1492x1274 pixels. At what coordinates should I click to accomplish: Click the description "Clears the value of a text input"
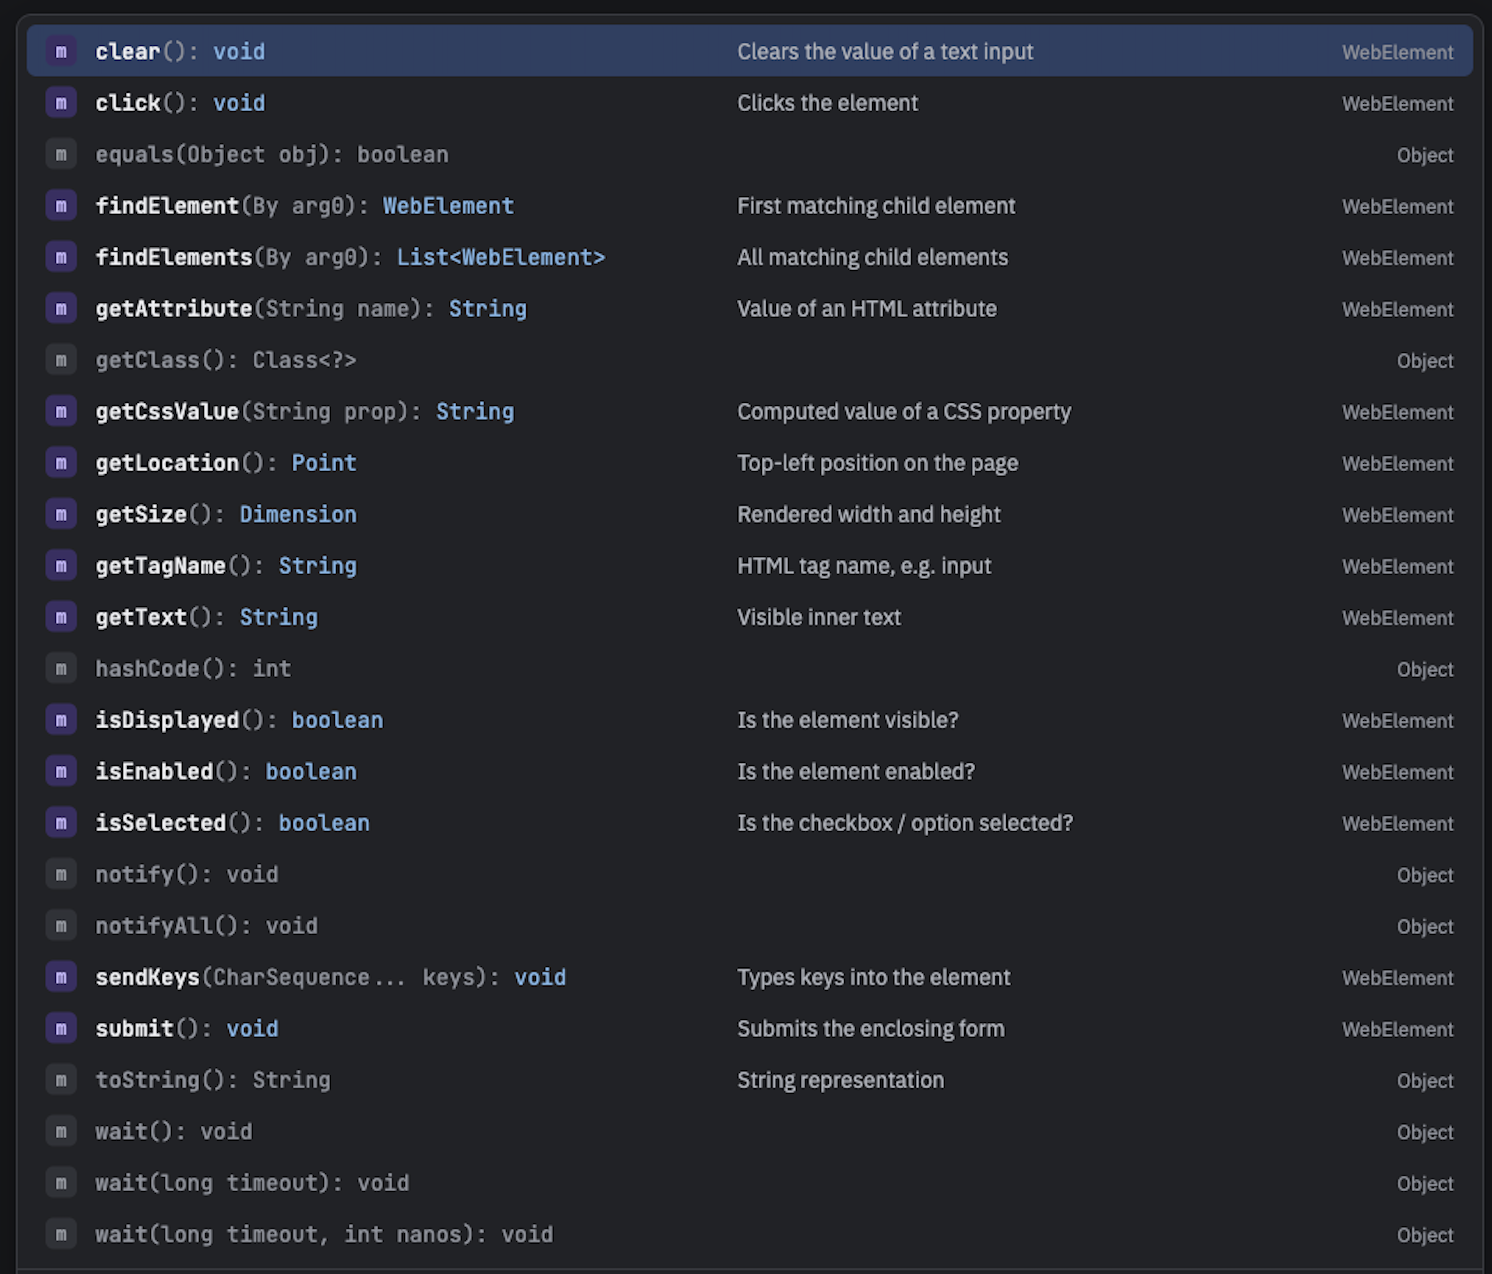tap(885, 51)
